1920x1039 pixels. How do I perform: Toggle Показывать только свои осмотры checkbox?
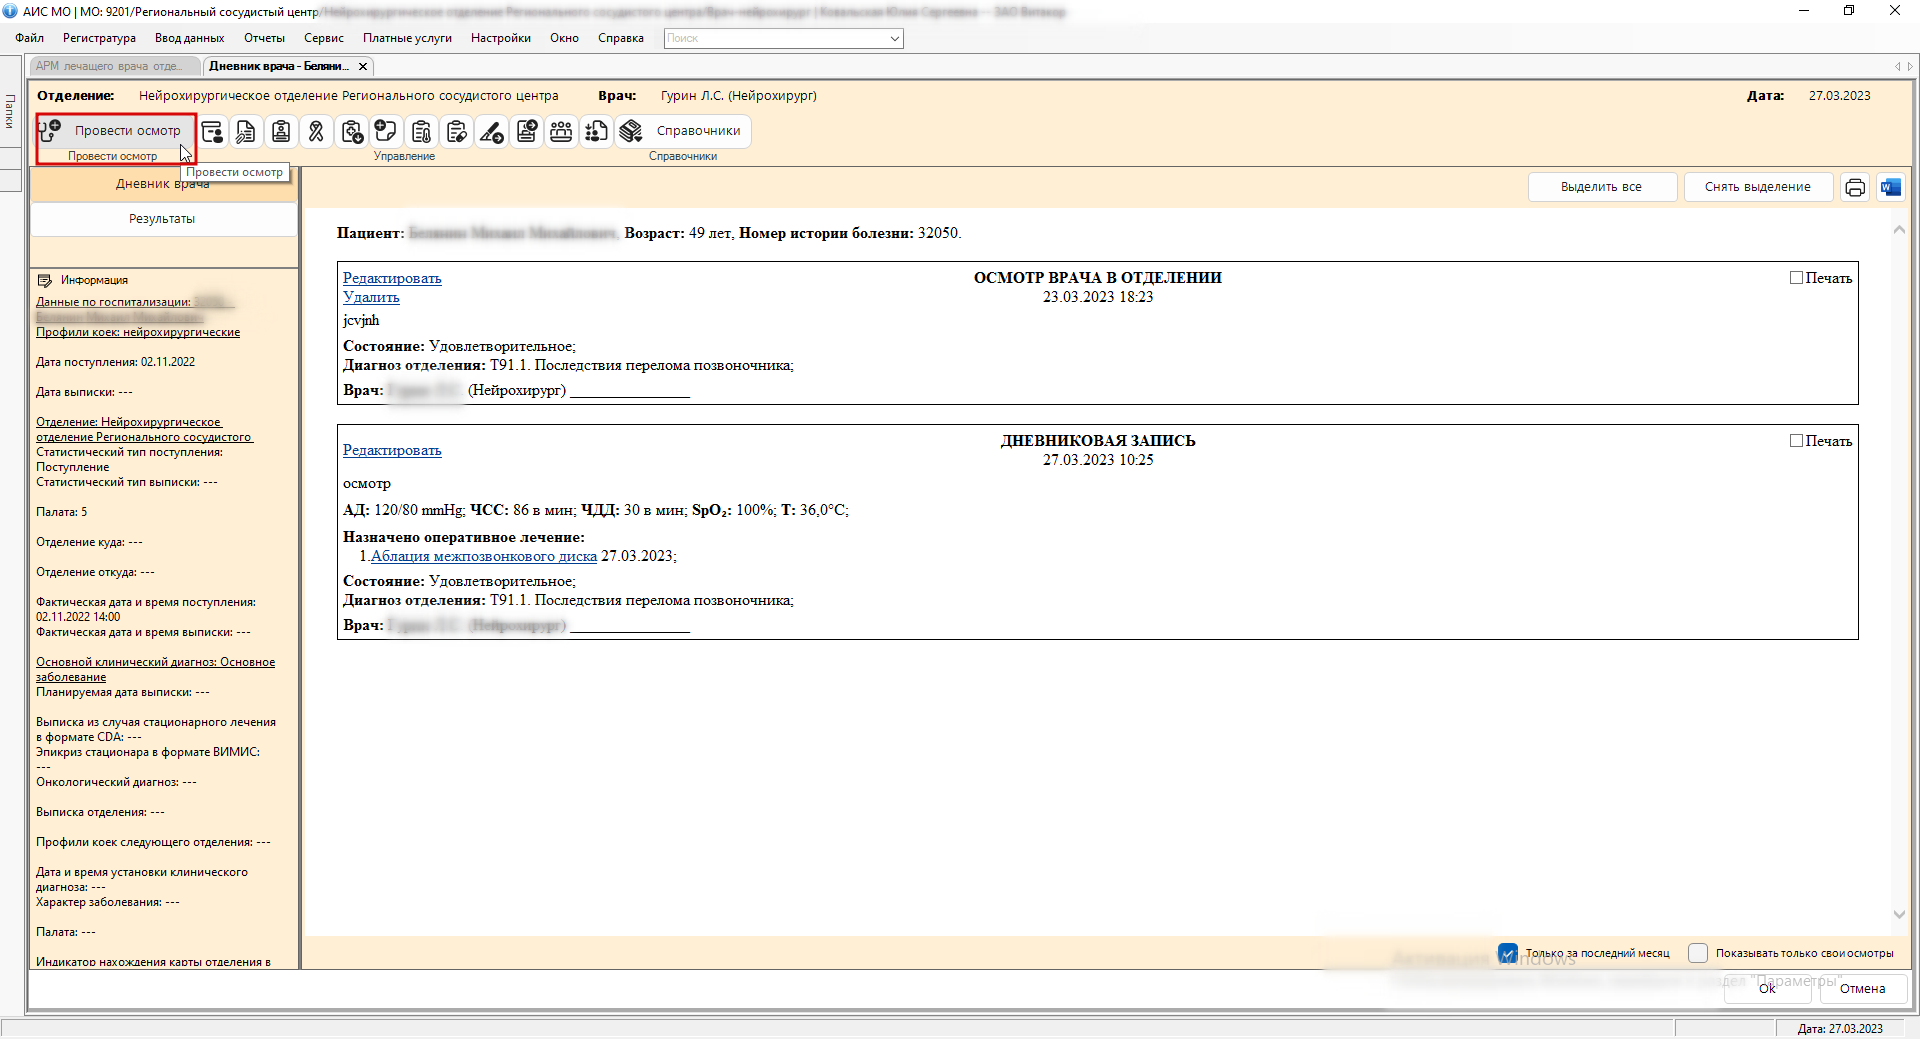click(x=1698, y=953)
